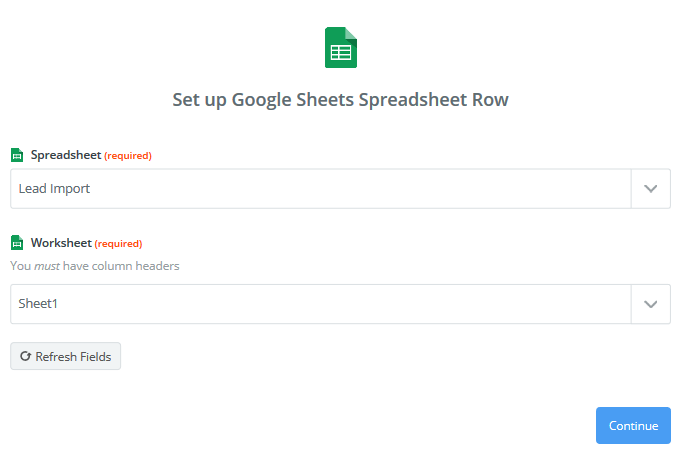The height and width of the screenshot is (463, 683).
Task: Click Sheets icon beside Spreadsheet label
Action: pyautogui.click(x=17, y=155)
